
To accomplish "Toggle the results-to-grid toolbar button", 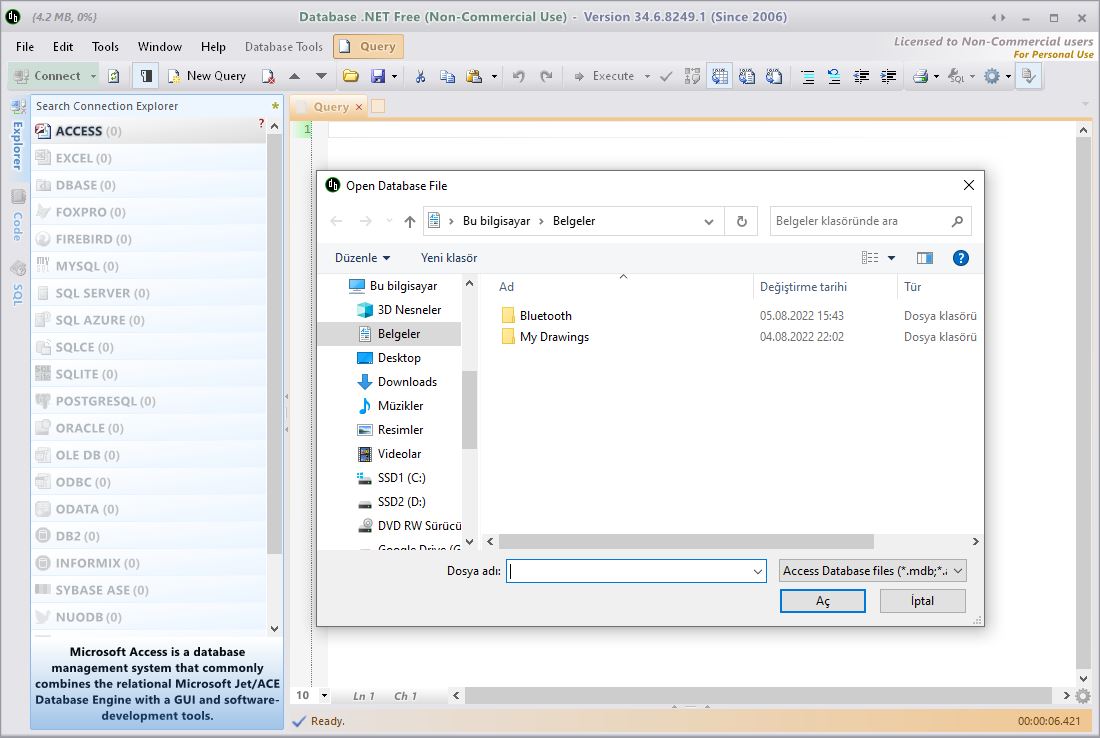I will click(x=720, y=76).
